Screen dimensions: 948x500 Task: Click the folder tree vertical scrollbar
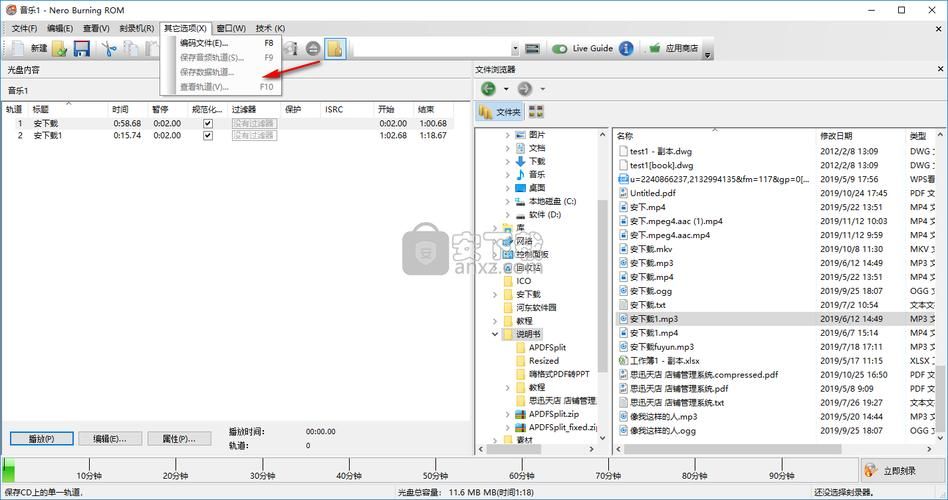[602, 284]
